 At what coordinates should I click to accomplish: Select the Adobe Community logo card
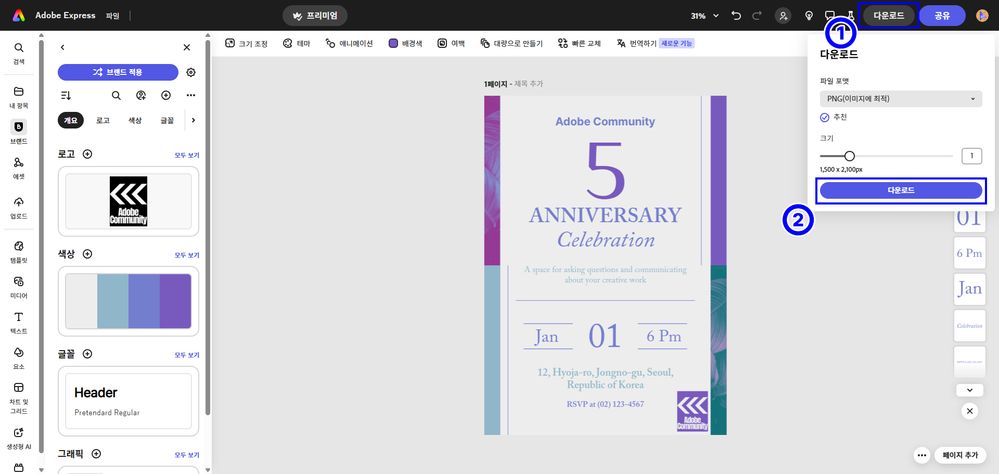pyautogui.click(x=129, y=201)
